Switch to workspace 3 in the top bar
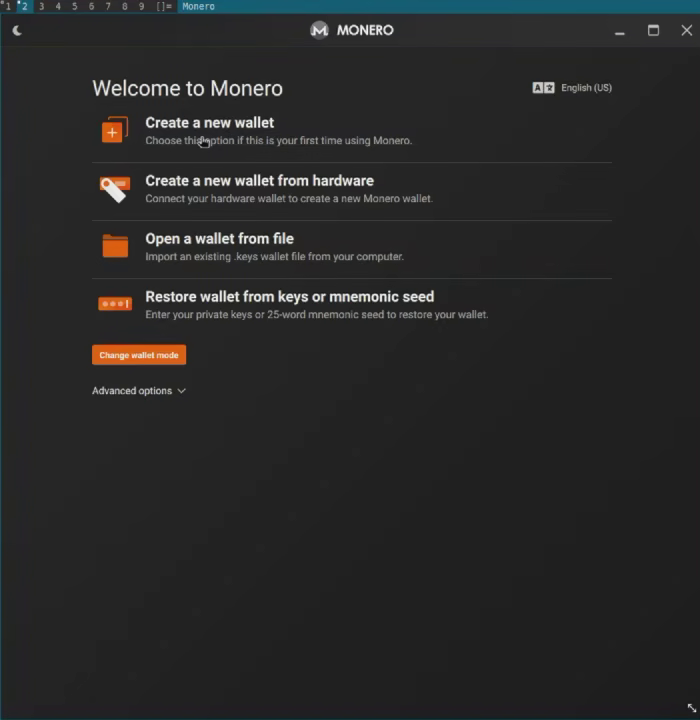700x720 pixels. point(41,6)
